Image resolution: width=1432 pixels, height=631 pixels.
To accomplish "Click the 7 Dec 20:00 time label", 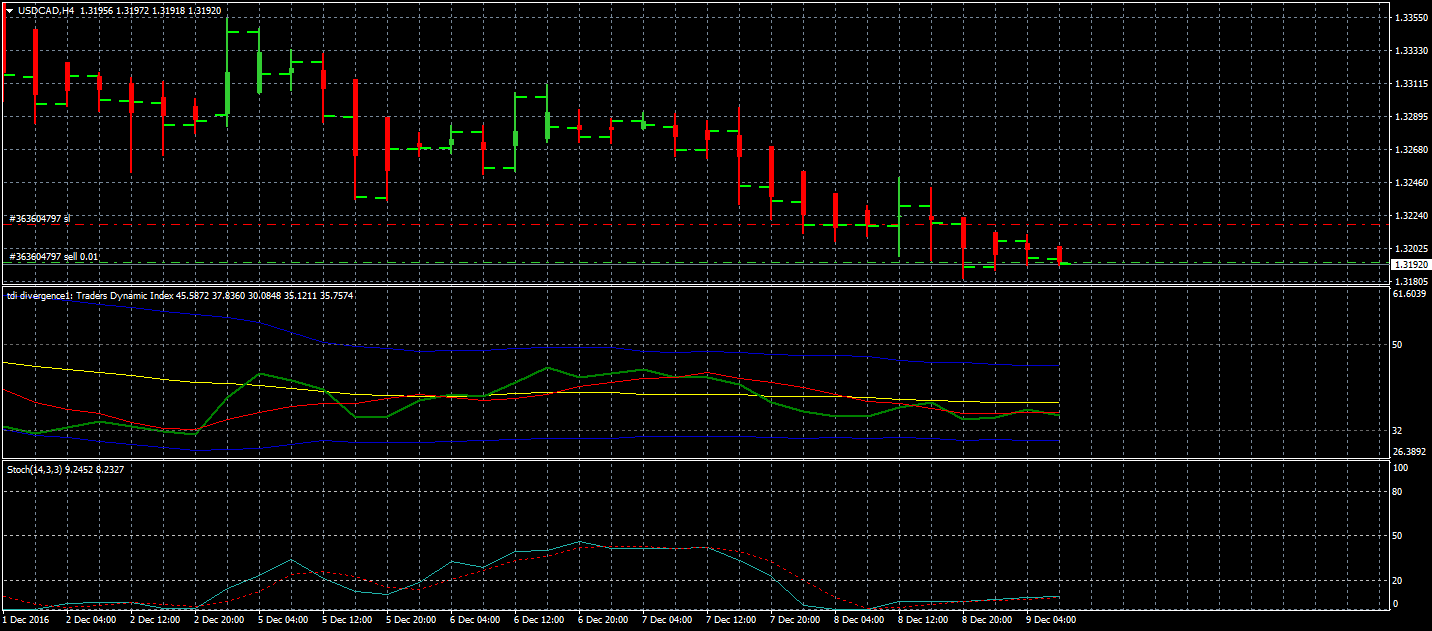I will (x=795, y=620).
